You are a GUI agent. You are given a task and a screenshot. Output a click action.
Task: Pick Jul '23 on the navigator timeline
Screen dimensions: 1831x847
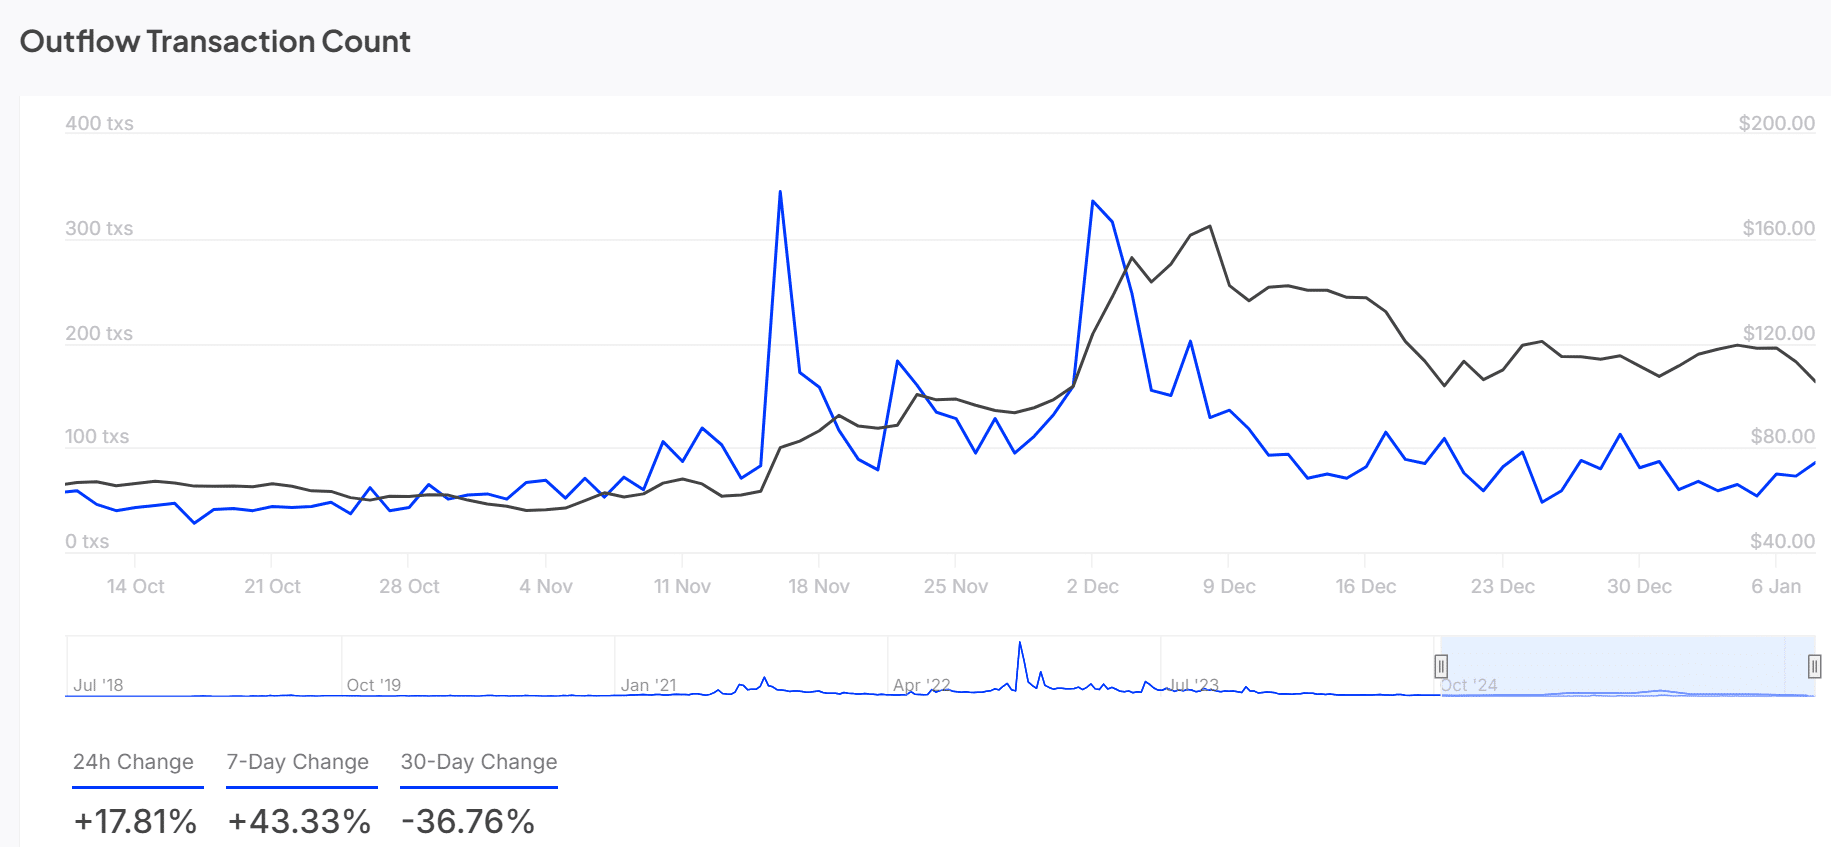tap(1194, 685)
